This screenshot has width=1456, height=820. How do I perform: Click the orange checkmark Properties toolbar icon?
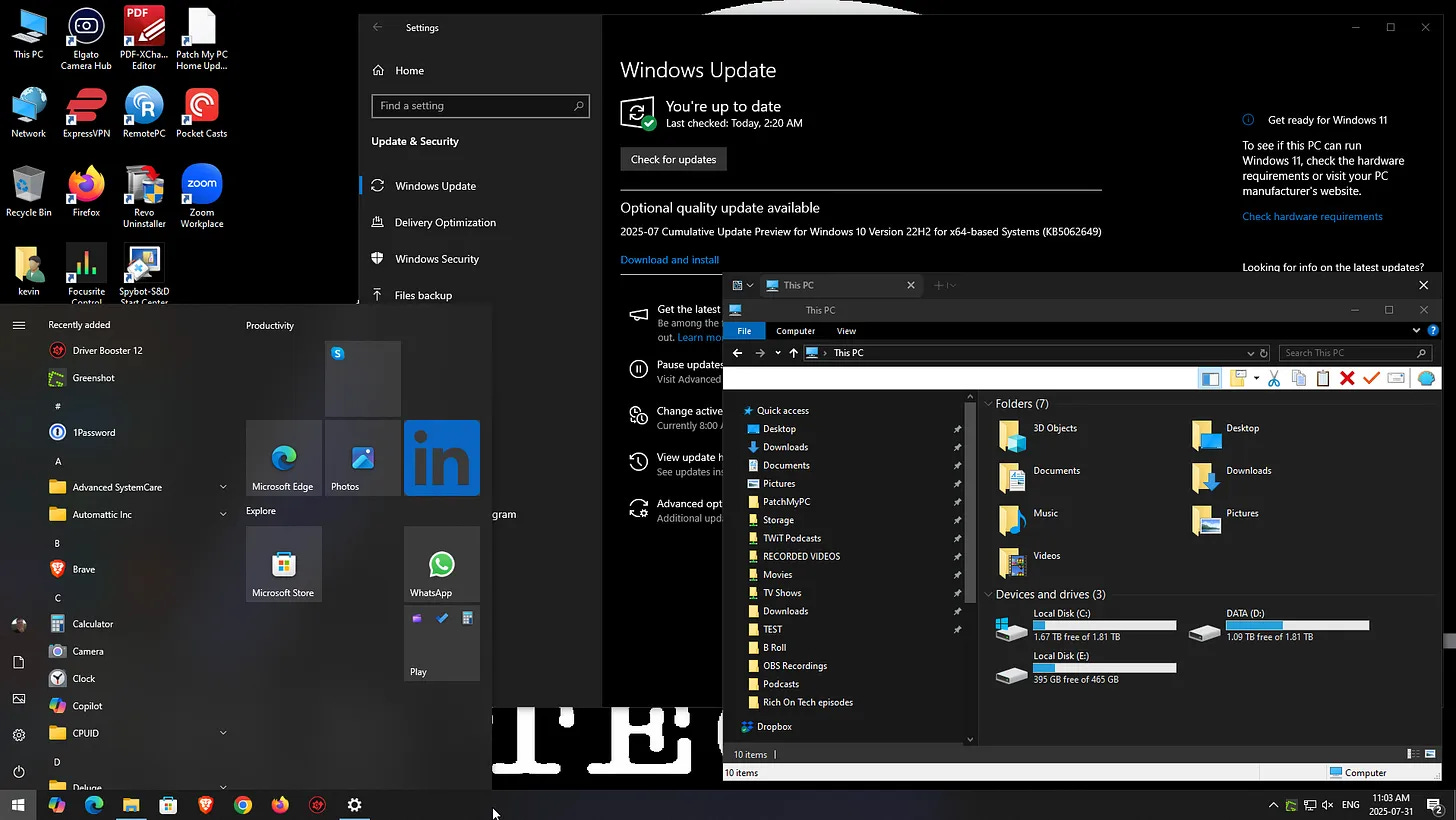pos(1371,378)
